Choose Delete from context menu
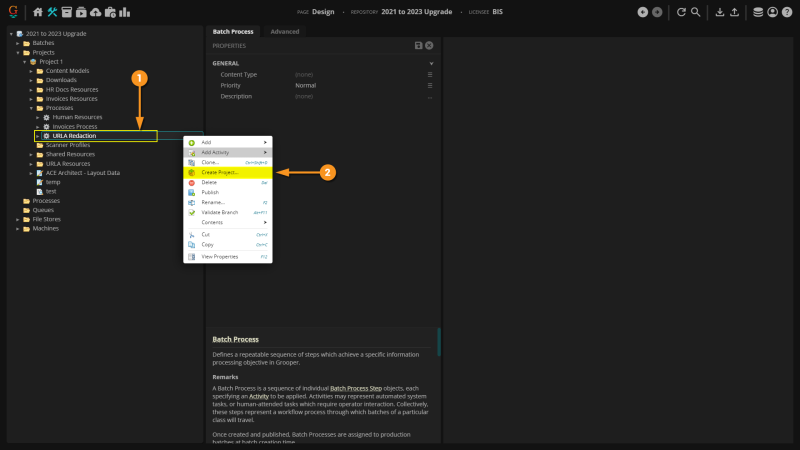This screenshot has height=450, width=800. (228, 182)
